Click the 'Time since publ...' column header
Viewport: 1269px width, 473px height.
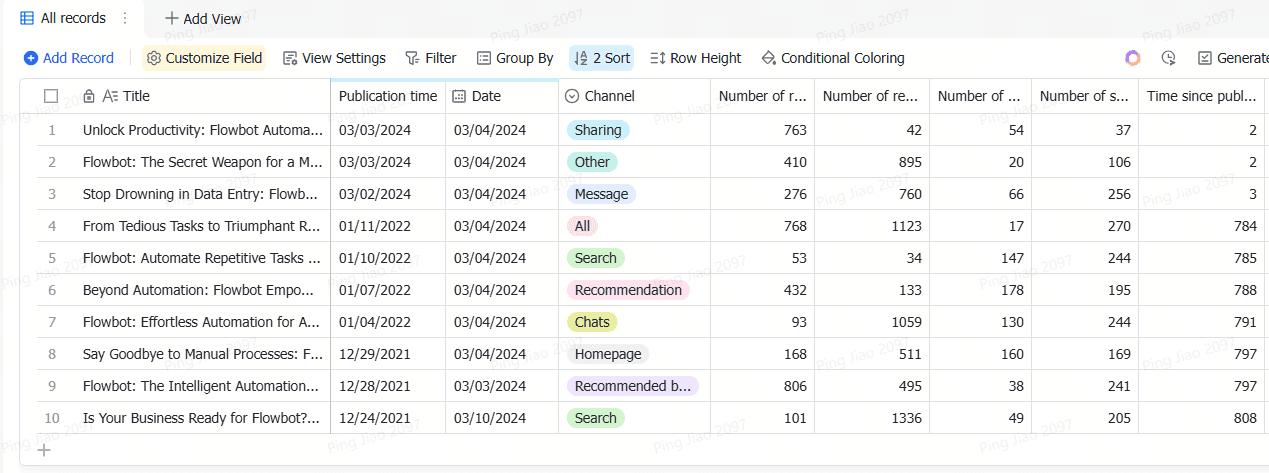[1202, 96]
